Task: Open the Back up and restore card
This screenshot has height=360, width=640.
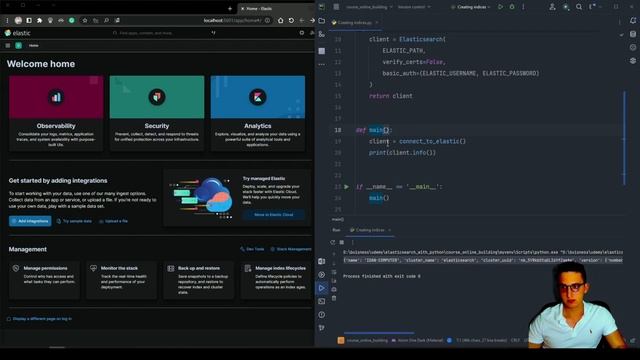Action: 199,280
